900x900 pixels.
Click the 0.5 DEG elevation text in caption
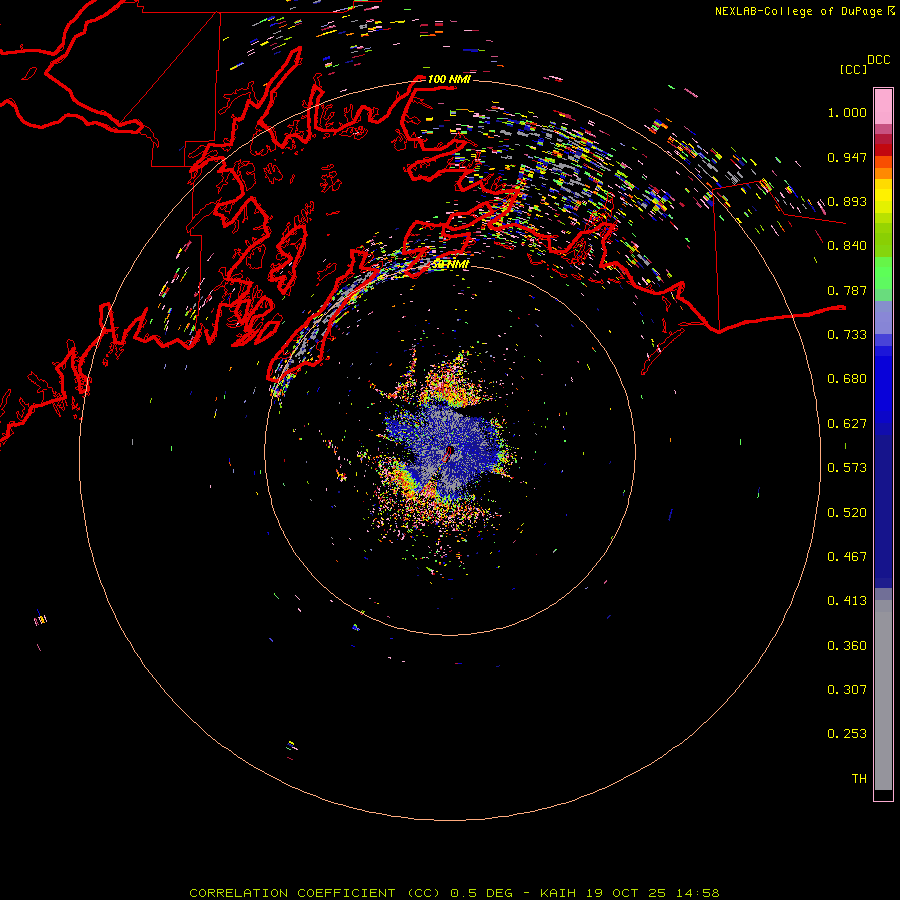coord(482,893)
